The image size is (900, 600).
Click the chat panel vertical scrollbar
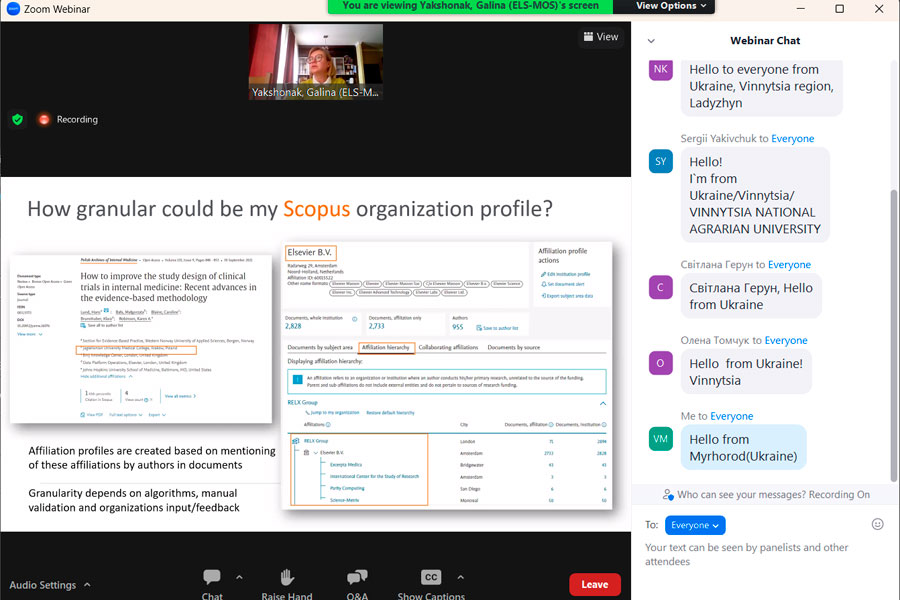click(x=894, y=336)
